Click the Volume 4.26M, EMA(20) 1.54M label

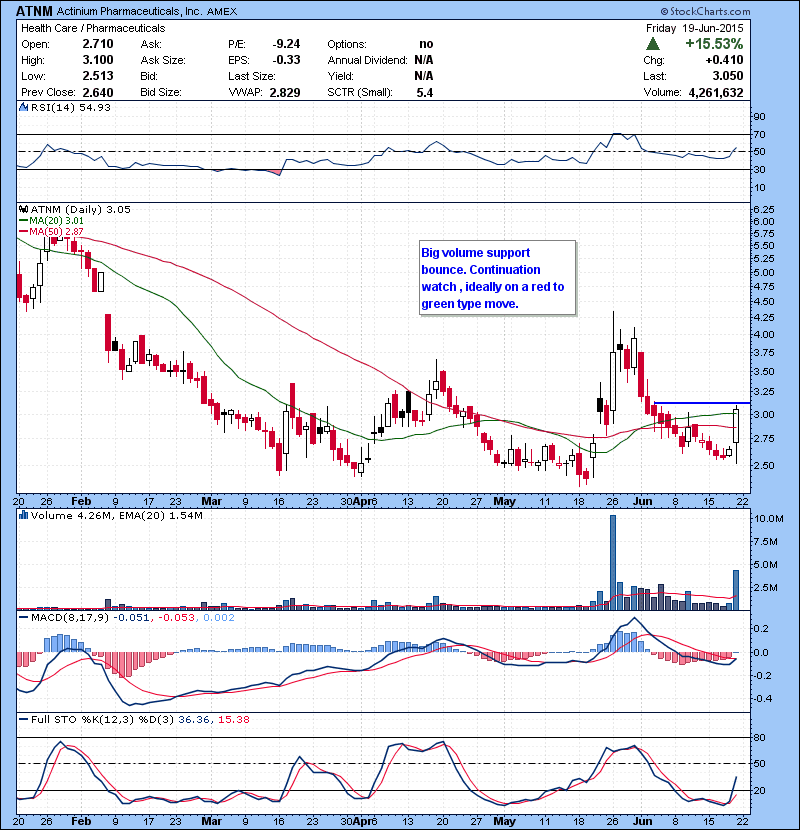[x=116, y=515]
